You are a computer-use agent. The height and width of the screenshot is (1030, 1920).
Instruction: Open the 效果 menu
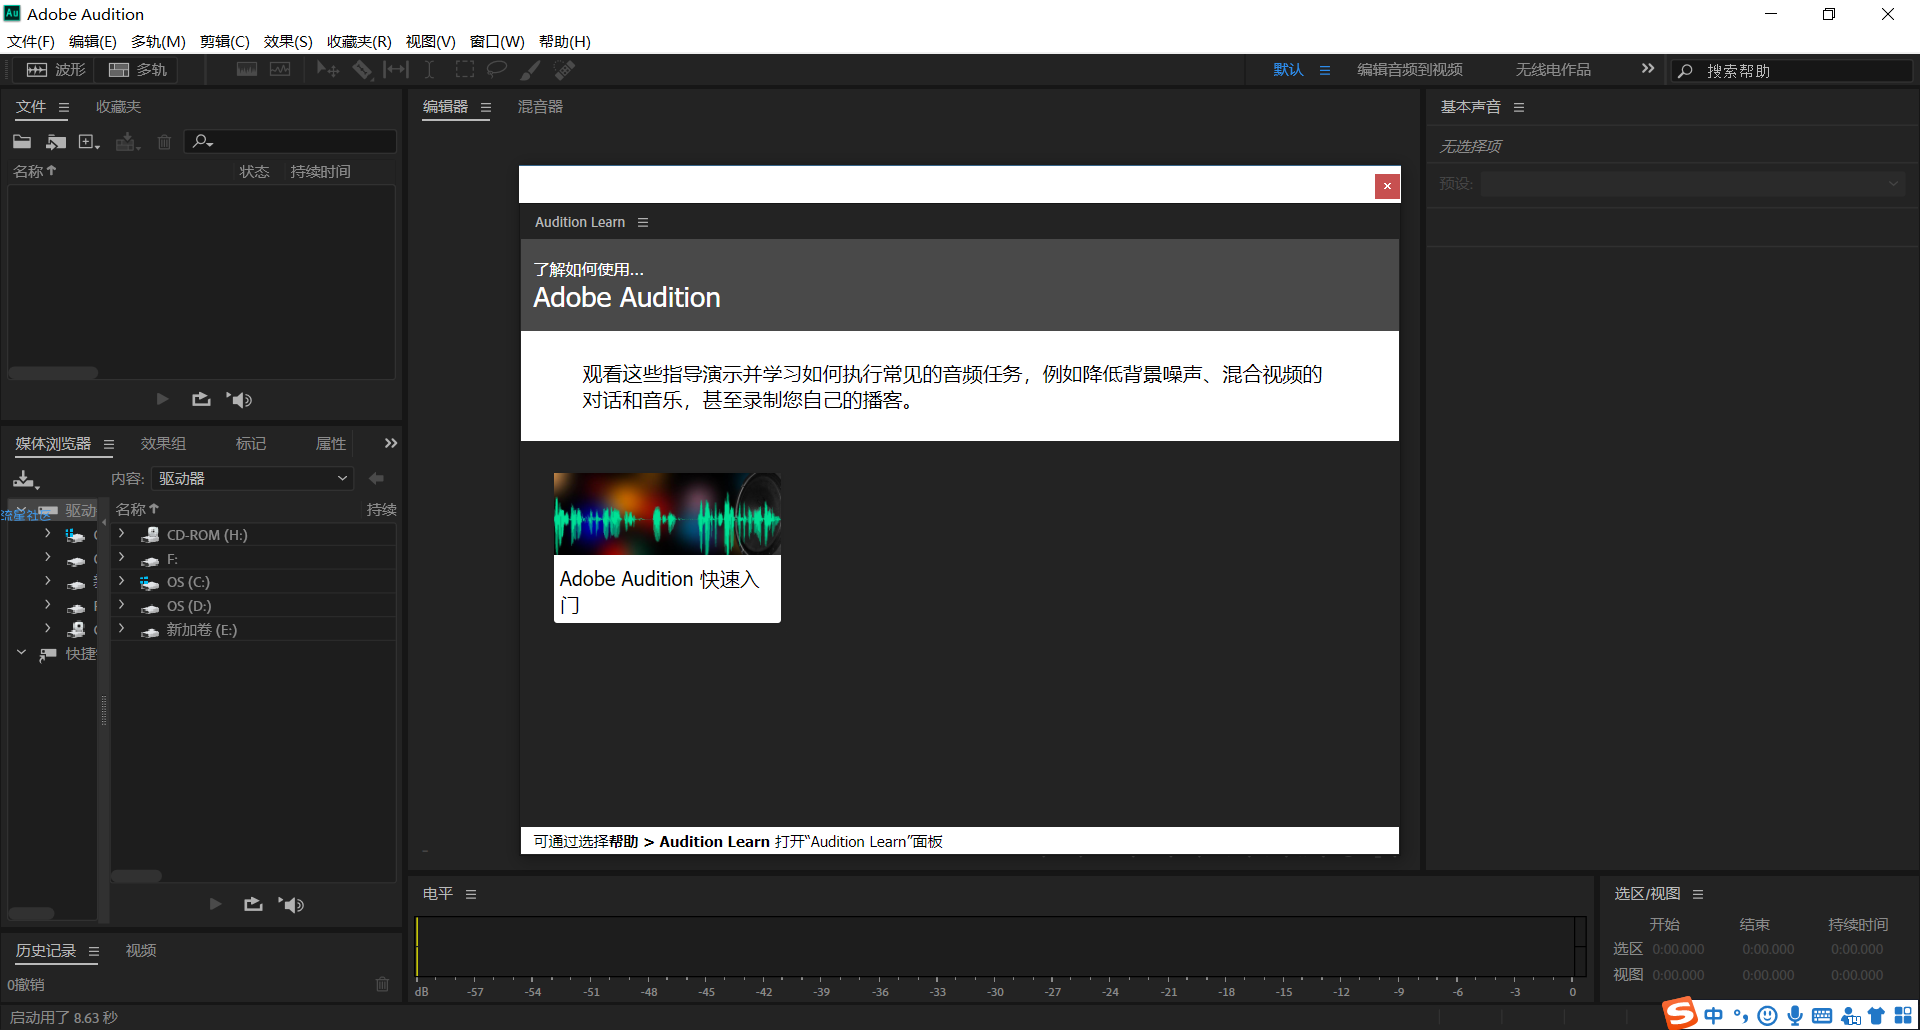[x=288, y=41]
